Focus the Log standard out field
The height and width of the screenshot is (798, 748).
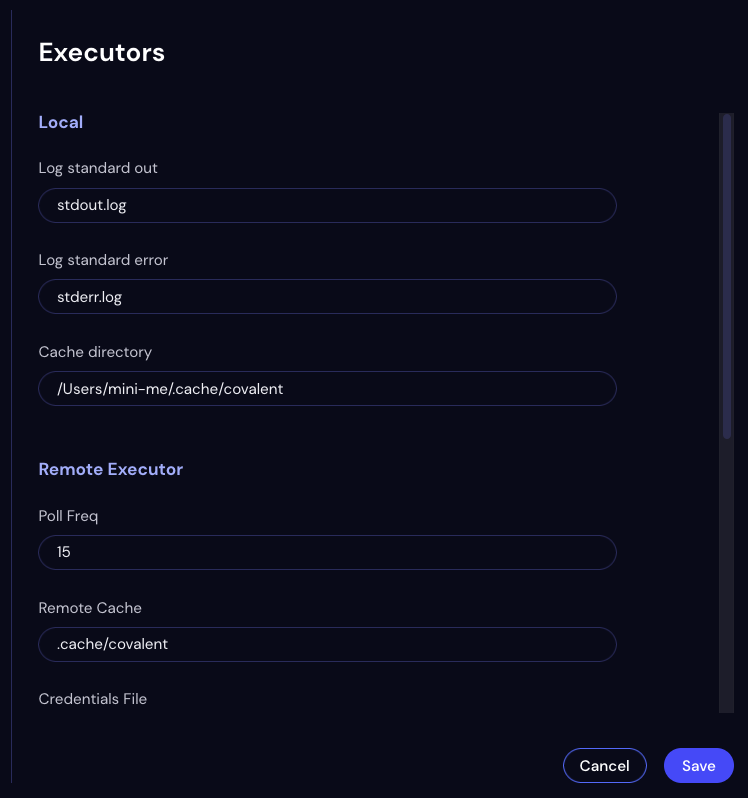coord(328,206)
